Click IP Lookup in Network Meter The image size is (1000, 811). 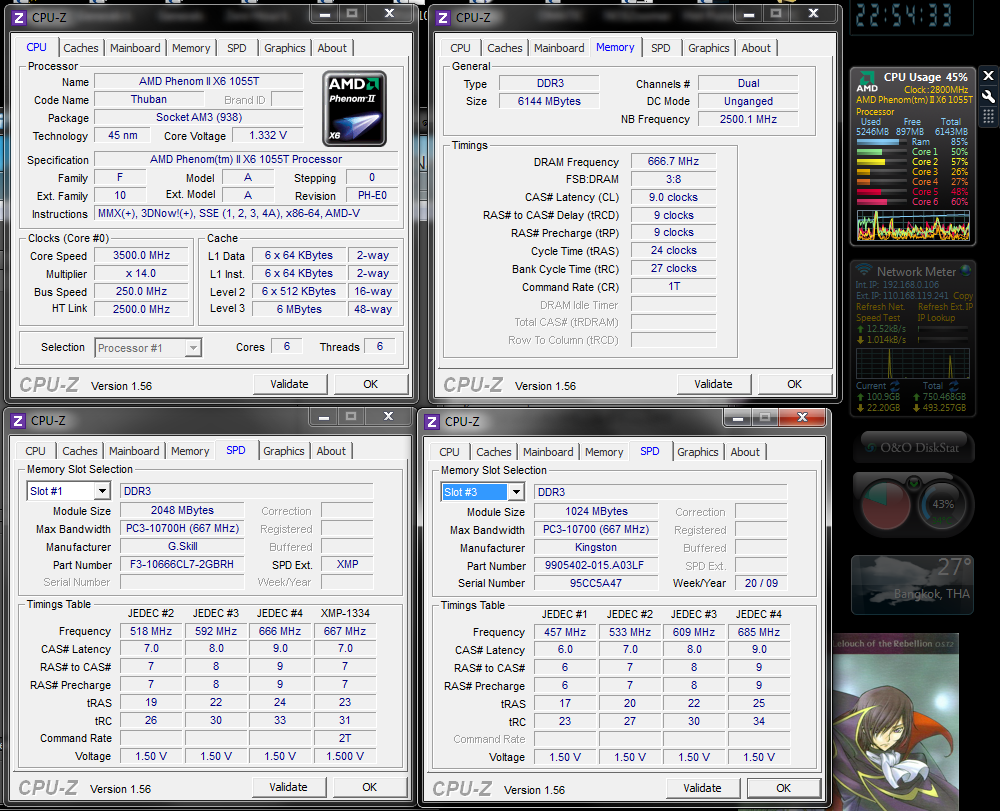[x=936, y=318]
